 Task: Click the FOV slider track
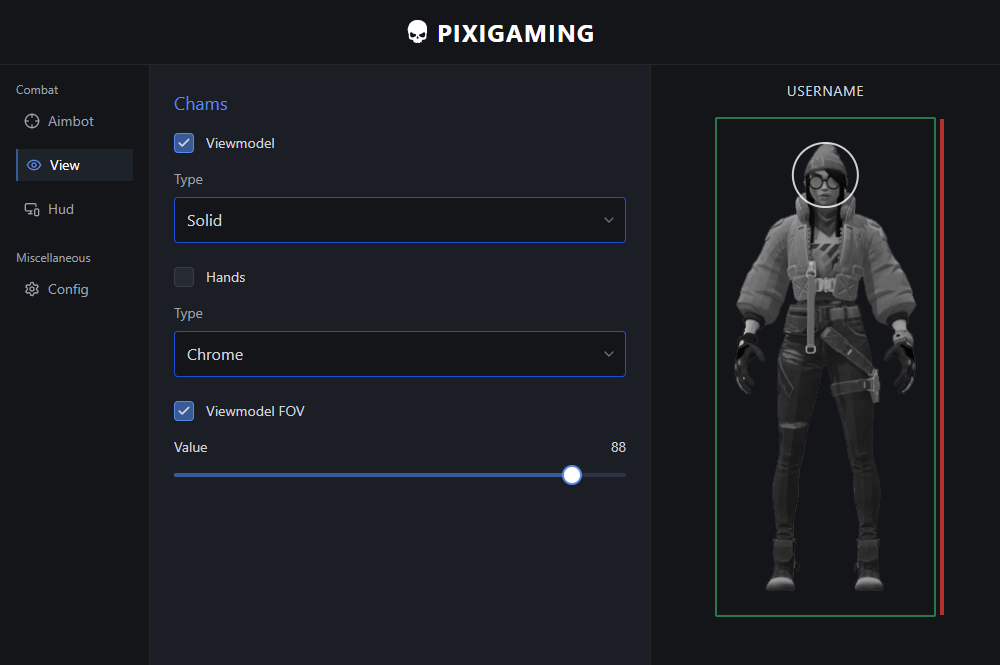(x=400, y=475)
